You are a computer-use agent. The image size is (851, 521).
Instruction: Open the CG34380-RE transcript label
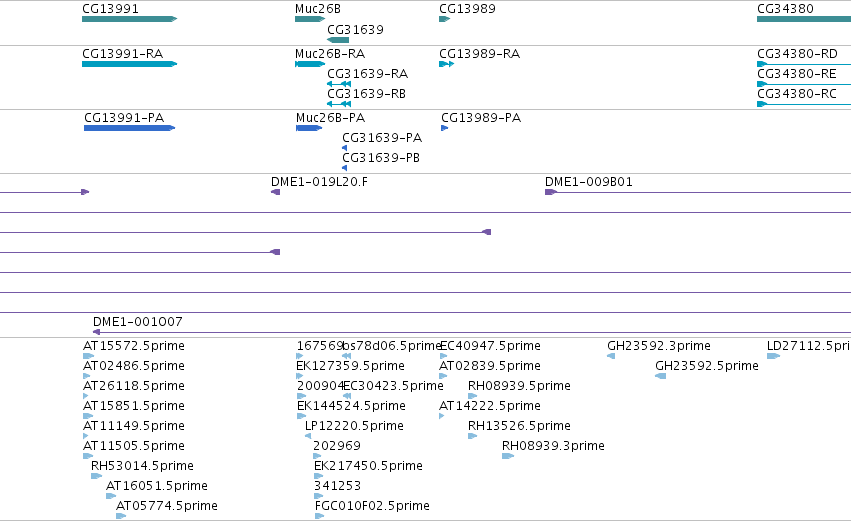[797, 74]
